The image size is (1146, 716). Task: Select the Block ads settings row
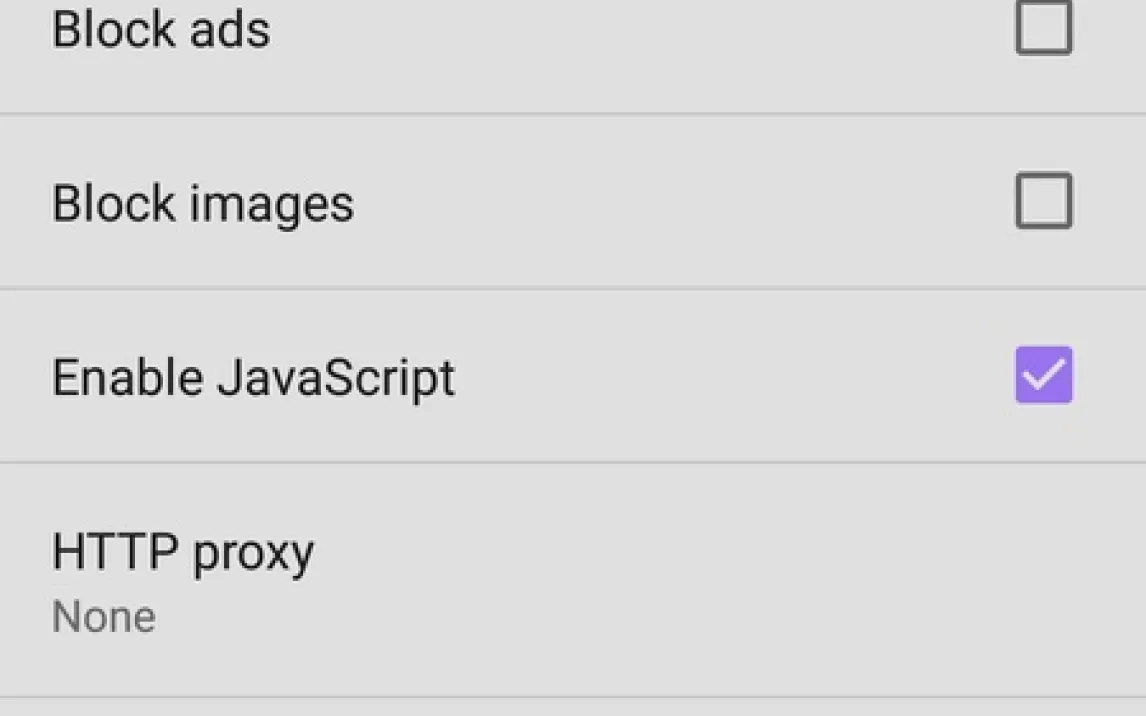[x=573, y=40]
